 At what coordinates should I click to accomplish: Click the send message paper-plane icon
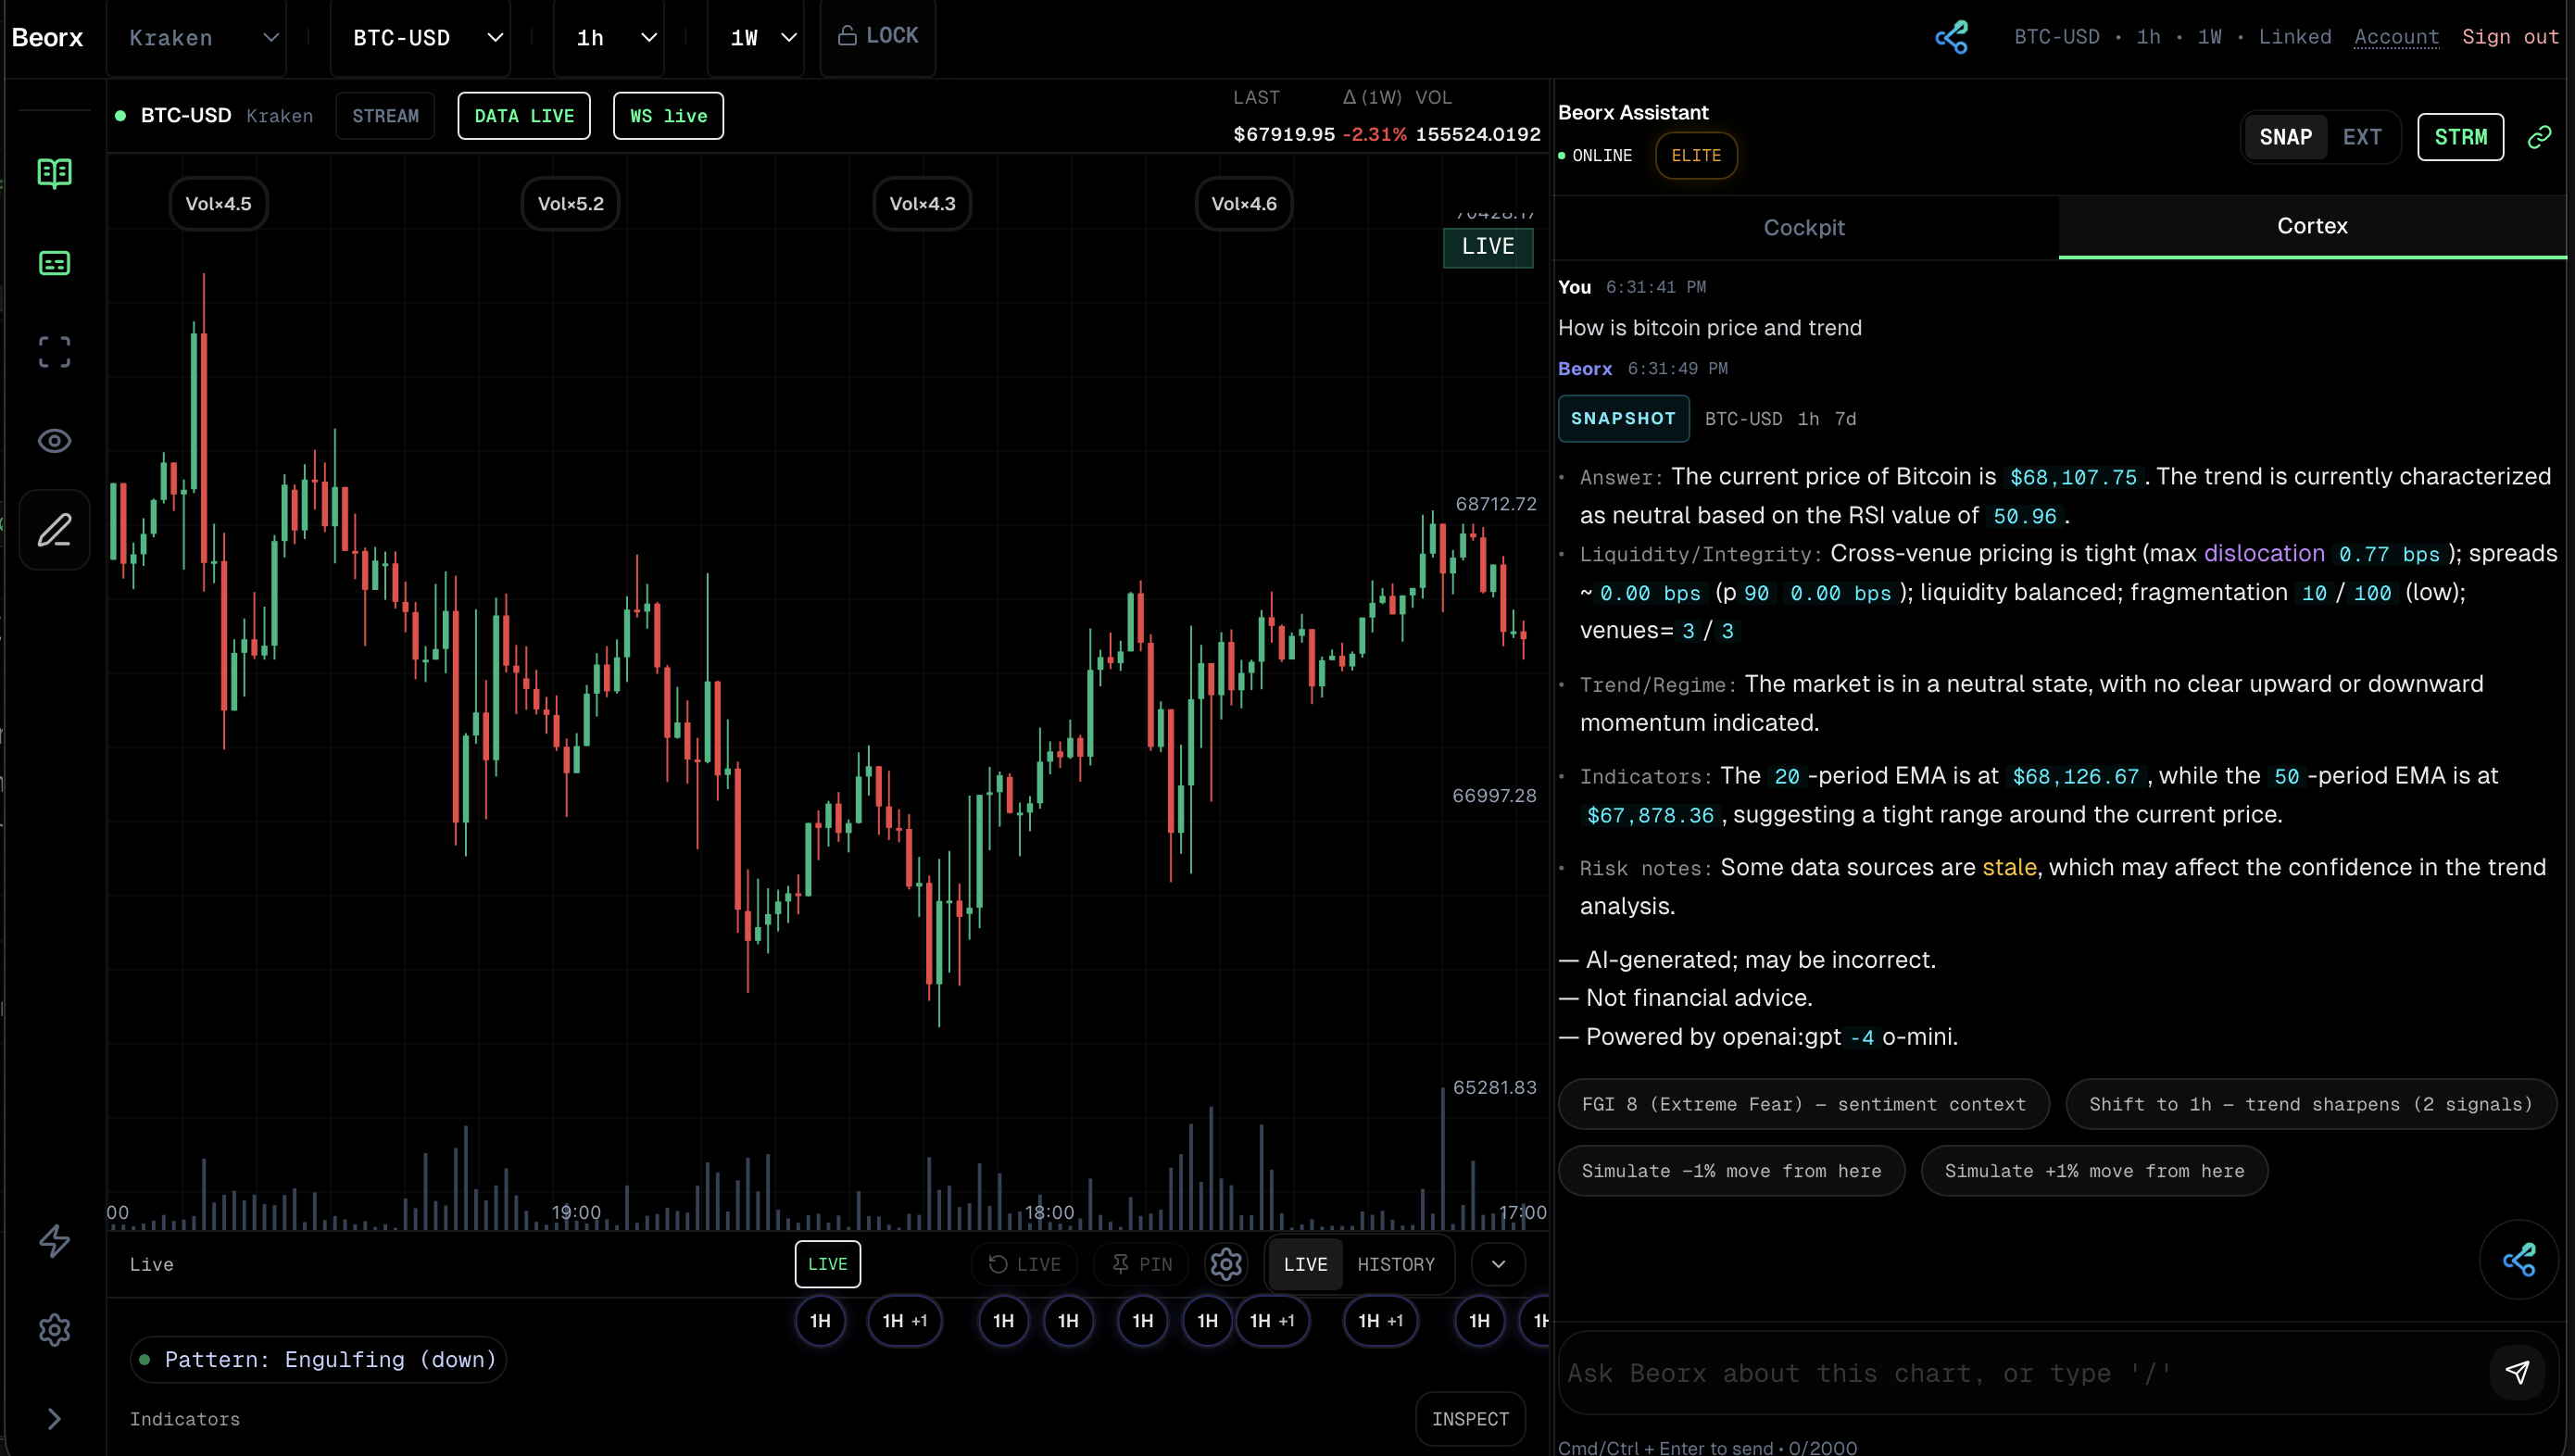2517,1372
